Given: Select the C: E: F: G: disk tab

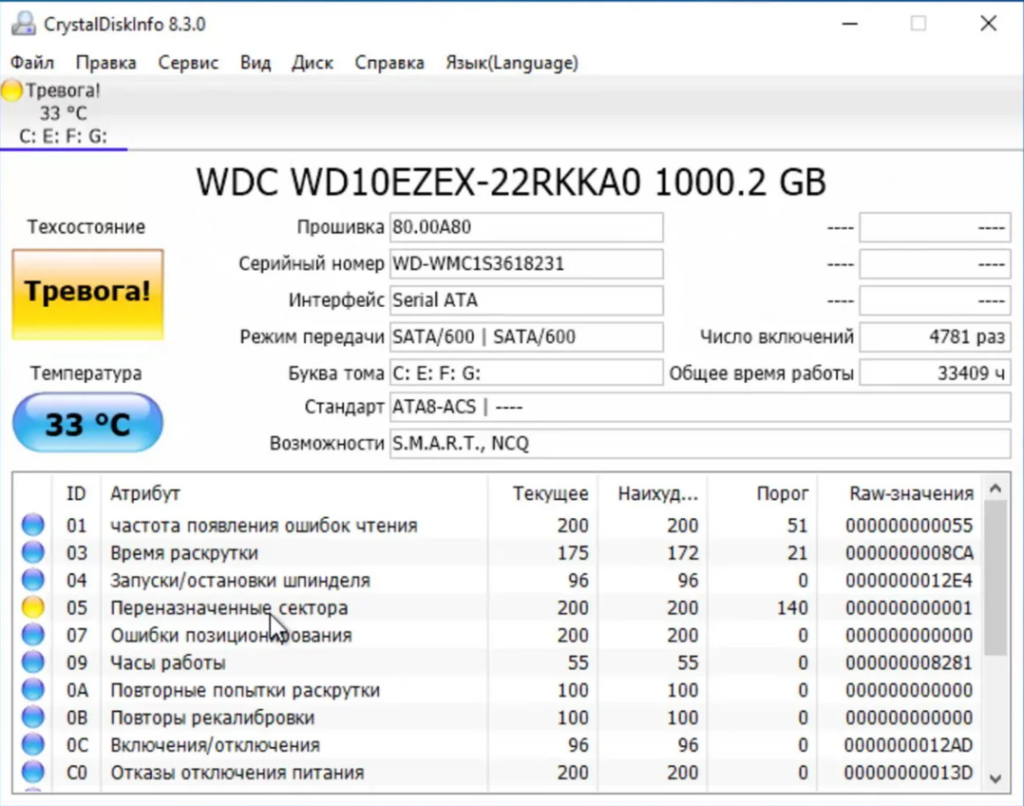Looking at the screenshot, I should click(63, 113).
